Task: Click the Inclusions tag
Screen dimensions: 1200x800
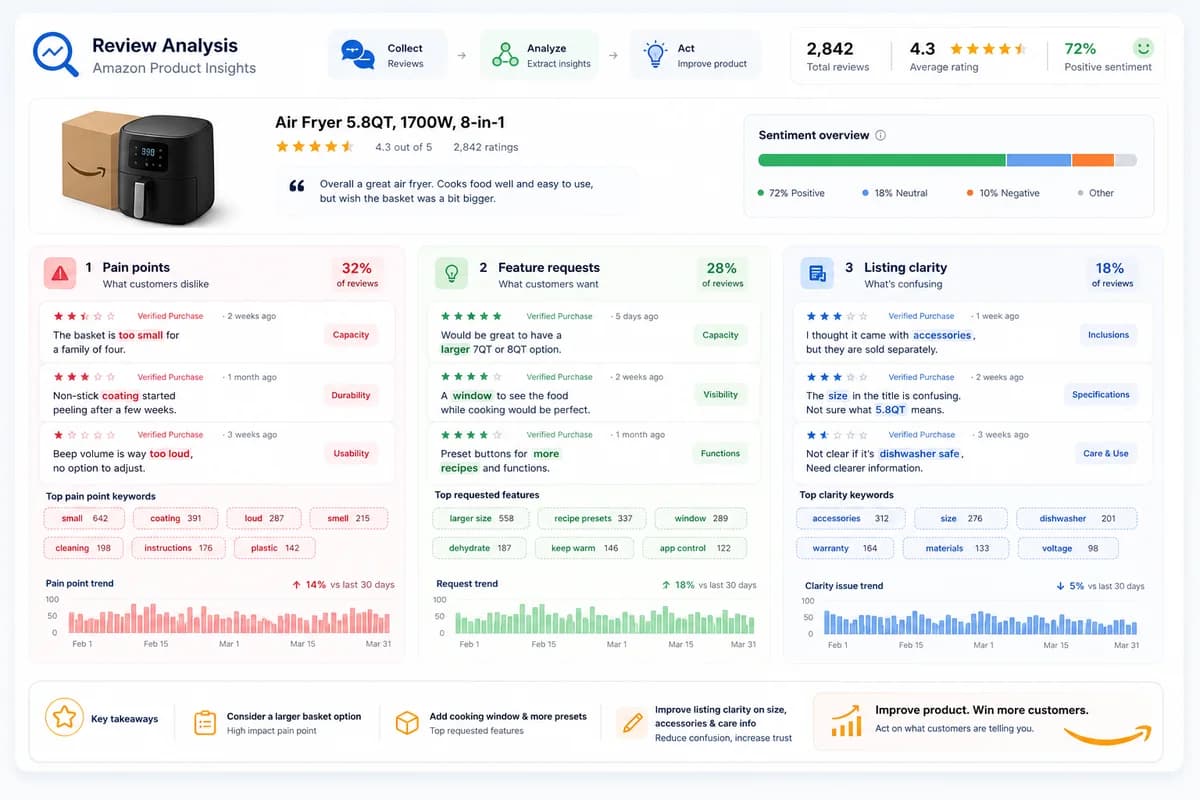Action: click(x=1108, y=335)
